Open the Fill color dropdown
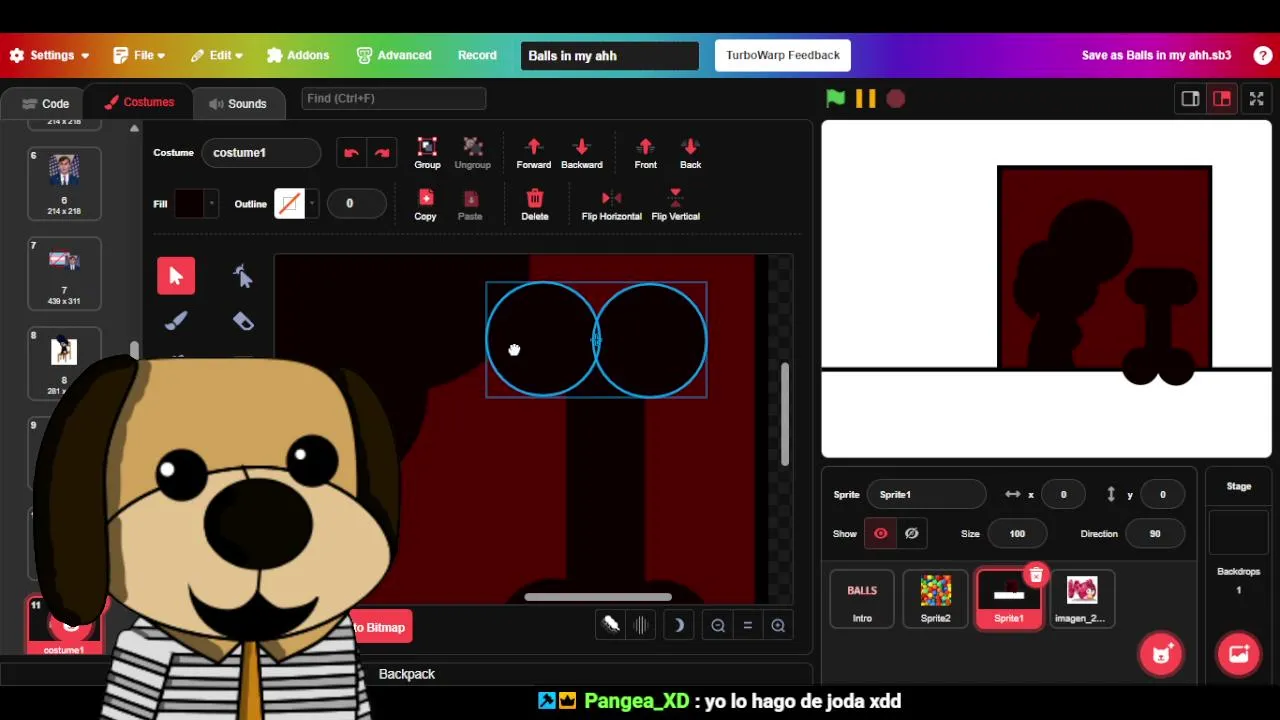 [x=211, y=203]
